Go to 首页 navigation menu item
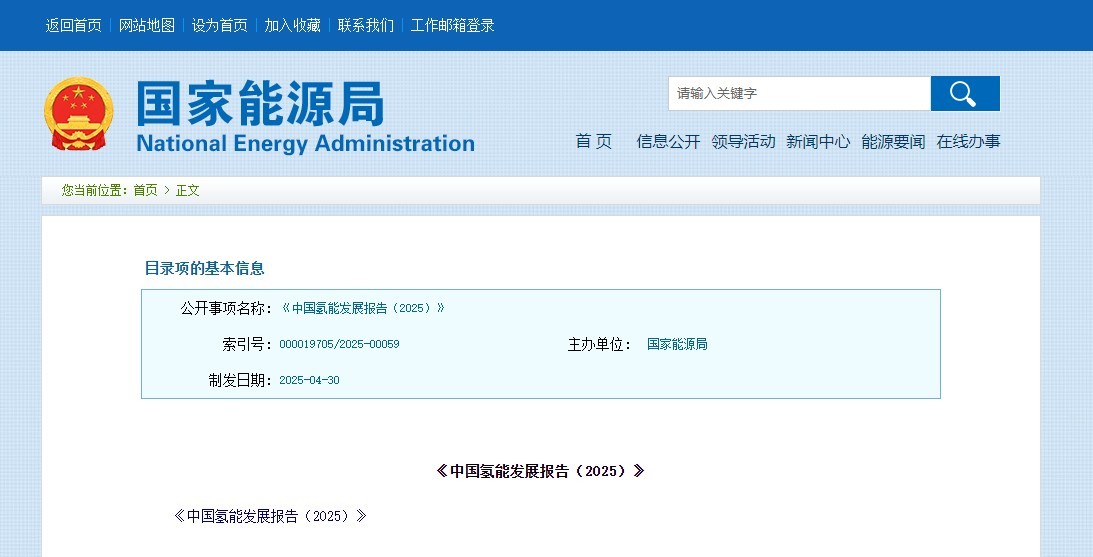1093x557 pixels. [x=593, y=142]
